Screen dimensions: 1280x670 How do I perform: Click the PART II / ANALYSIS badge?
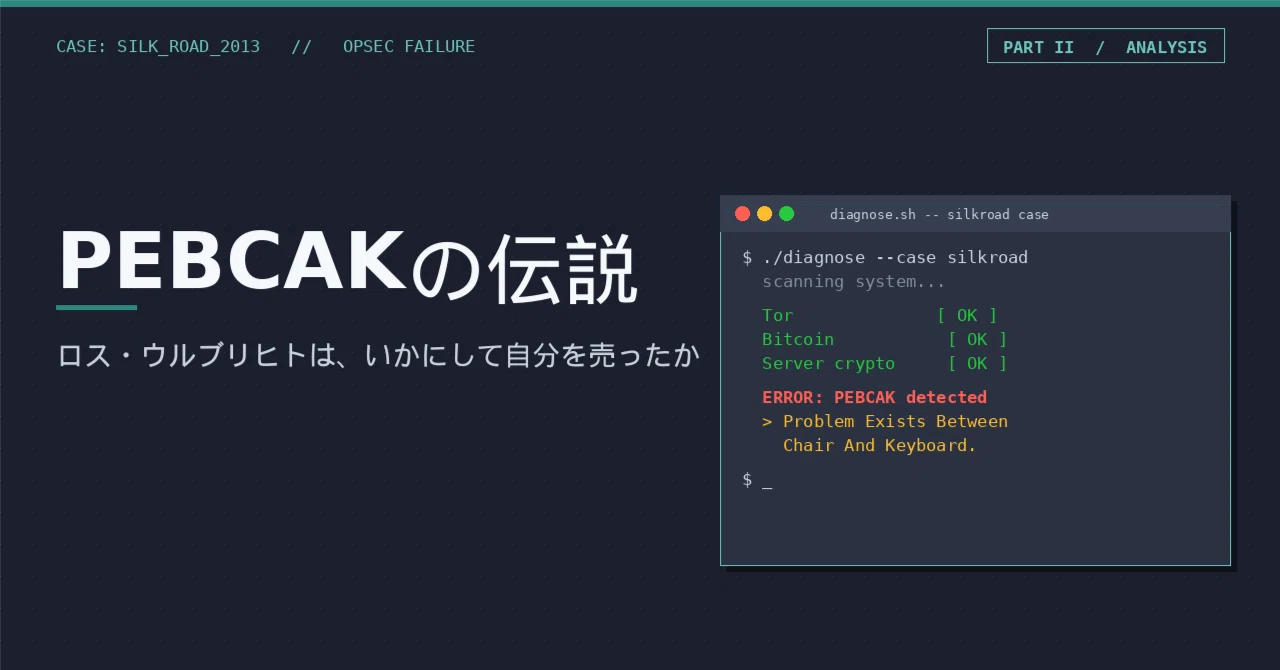(1105, 46)
